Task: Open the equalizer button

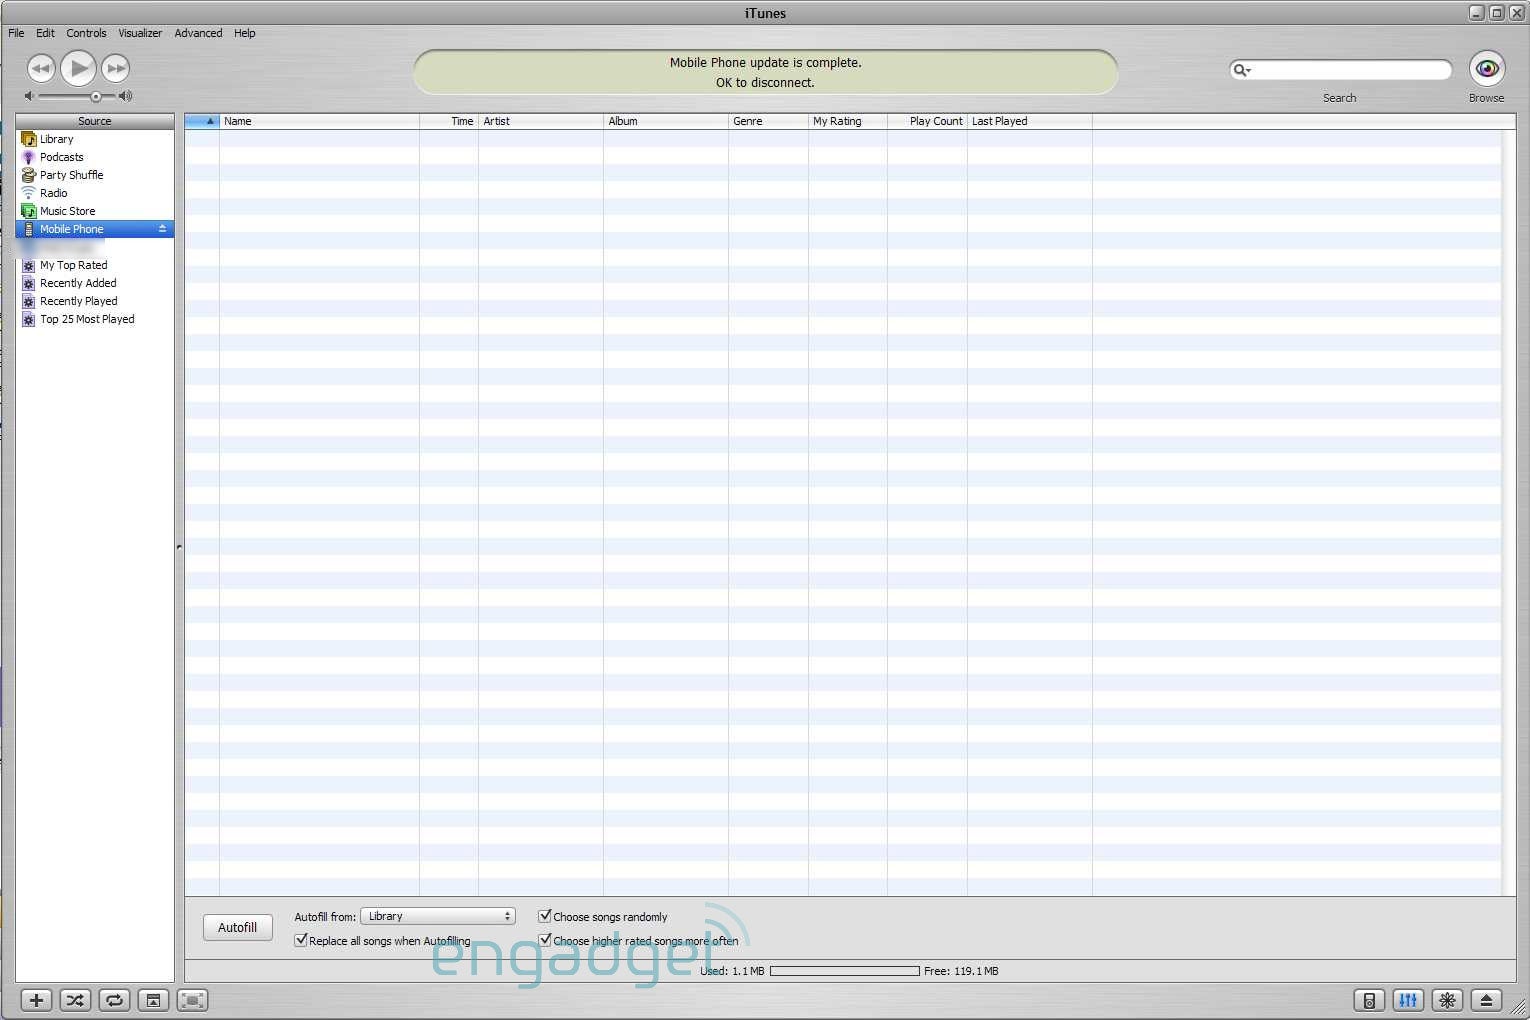Action: click(1408, 1000)
